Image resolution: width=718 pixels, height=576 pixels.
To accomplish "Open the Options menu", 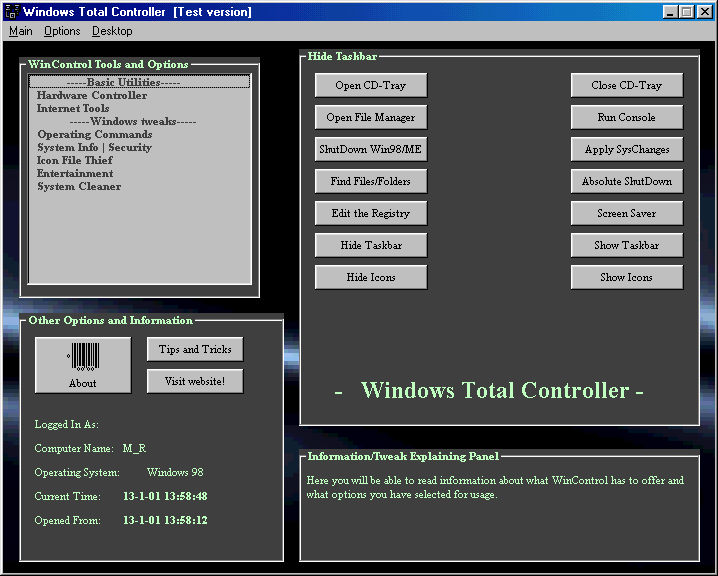I will 62,31.
